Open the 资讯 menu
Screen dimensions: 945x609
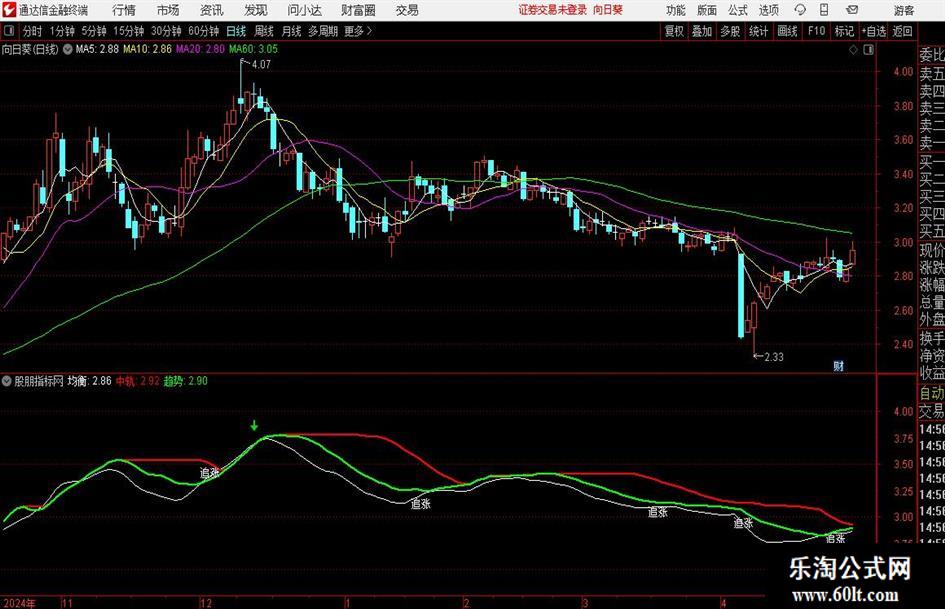[212, 10]
